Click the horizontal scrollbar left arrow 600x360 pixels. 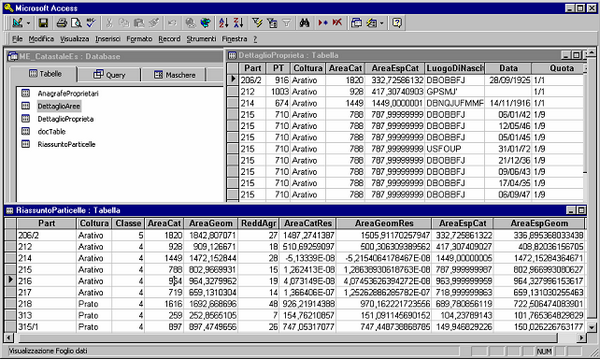(x=8, y=338)
